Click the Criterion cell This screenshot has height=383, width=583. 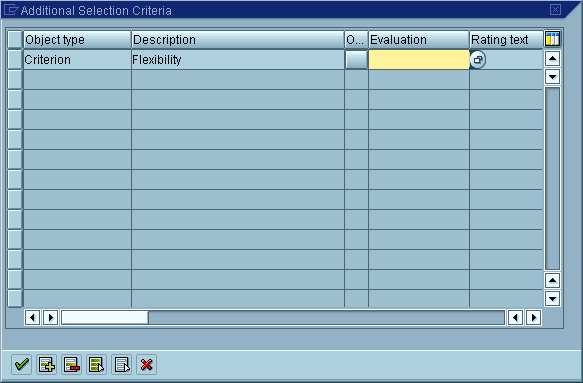(x=77, y=59)
